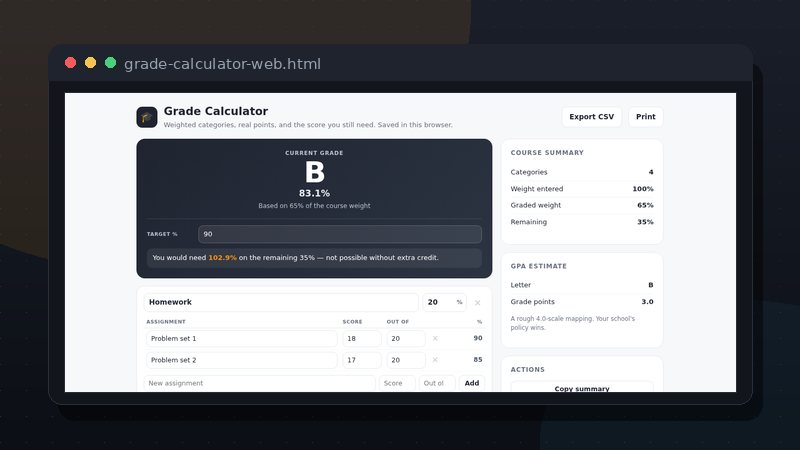Click the 'A rough 4.0-scale mapping' note
This screenshot has height=450, width=800.
(x=572, y=323)
